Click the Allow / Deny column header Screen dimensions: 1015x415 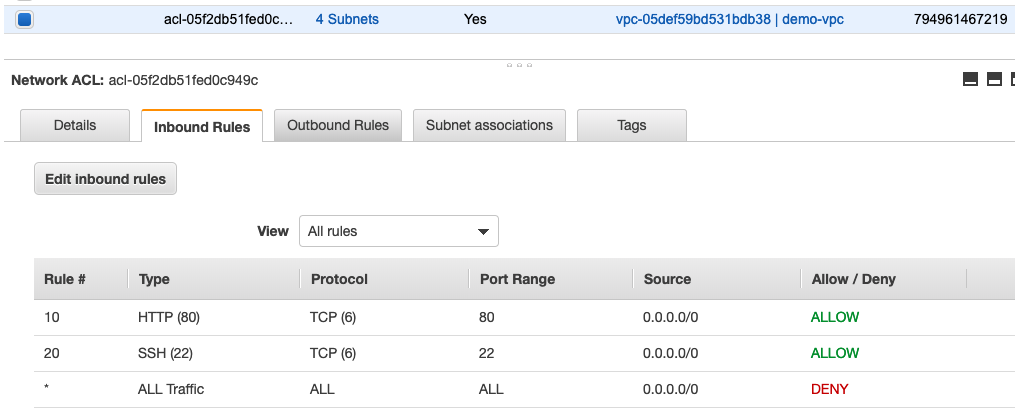853,279
